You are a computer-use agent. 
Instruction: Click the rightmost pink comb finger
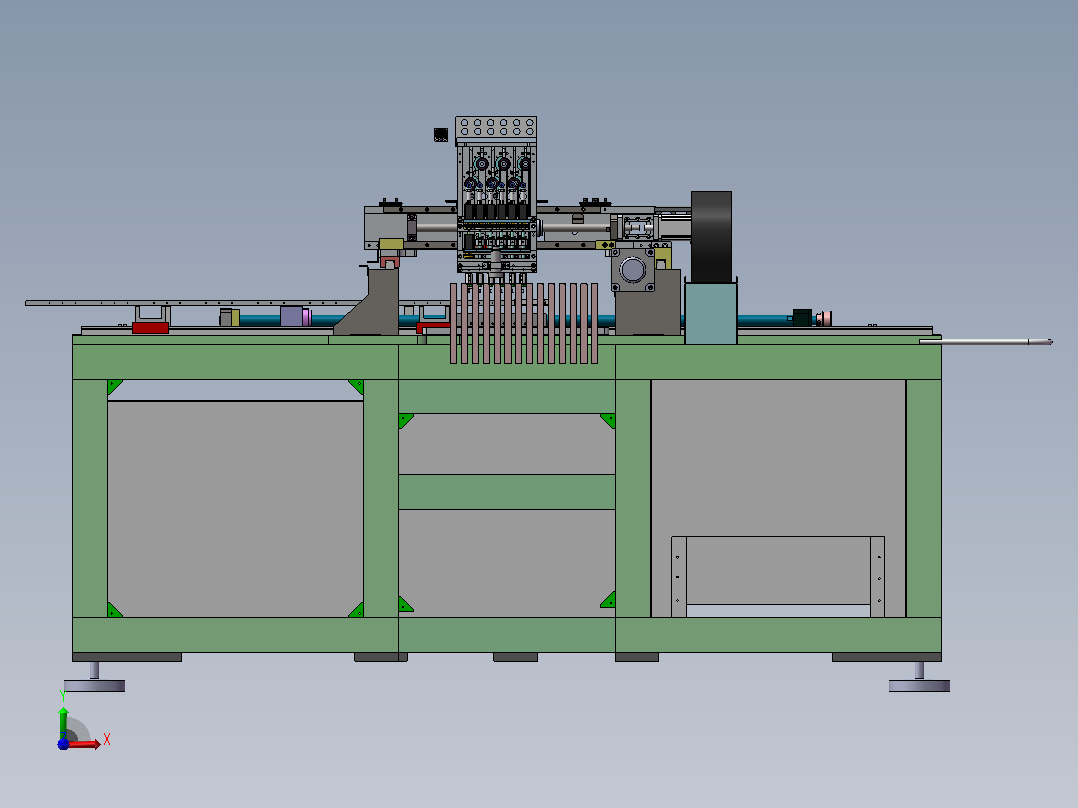[x=594, y=323]
